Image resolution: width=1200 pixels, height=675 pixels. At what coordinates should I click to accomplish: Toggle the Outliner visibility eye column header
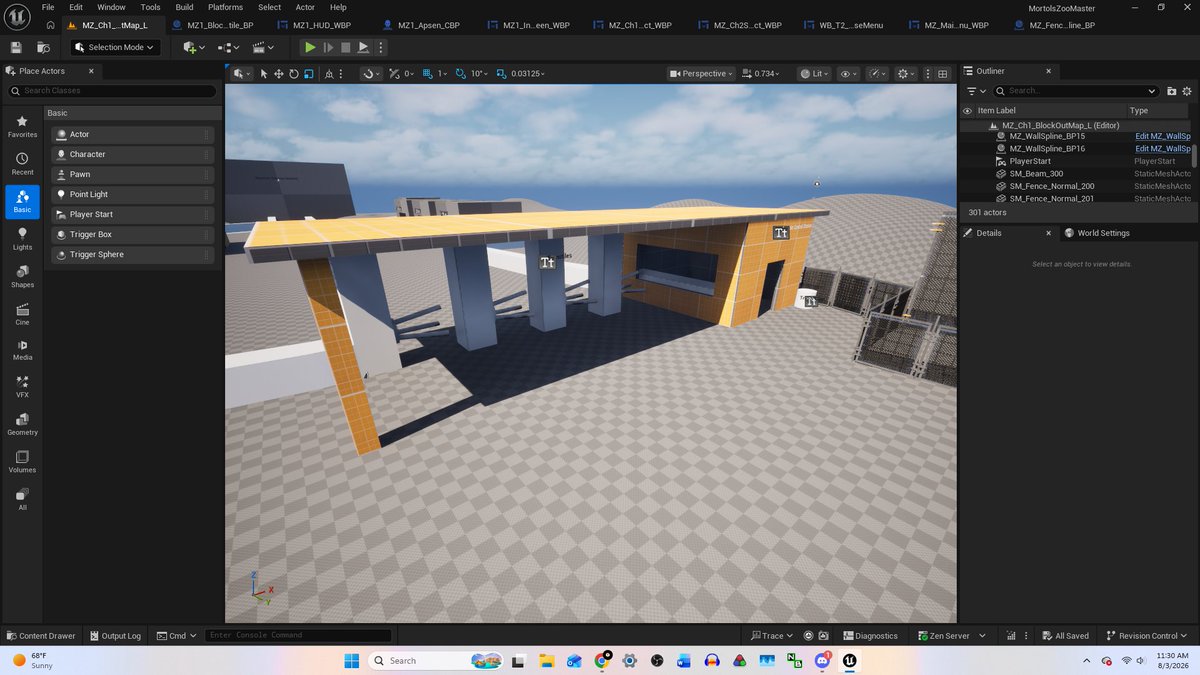click(x=967, y=111)
